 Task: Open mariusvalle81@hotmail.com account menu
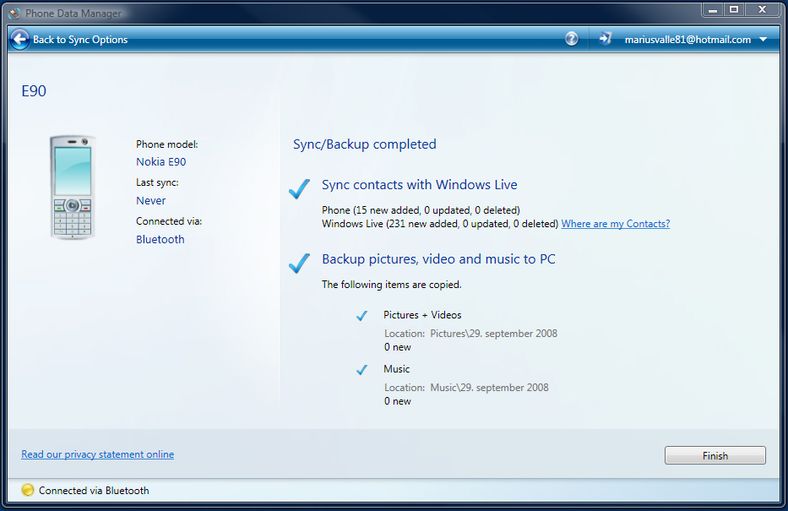(x=687, y=40)
